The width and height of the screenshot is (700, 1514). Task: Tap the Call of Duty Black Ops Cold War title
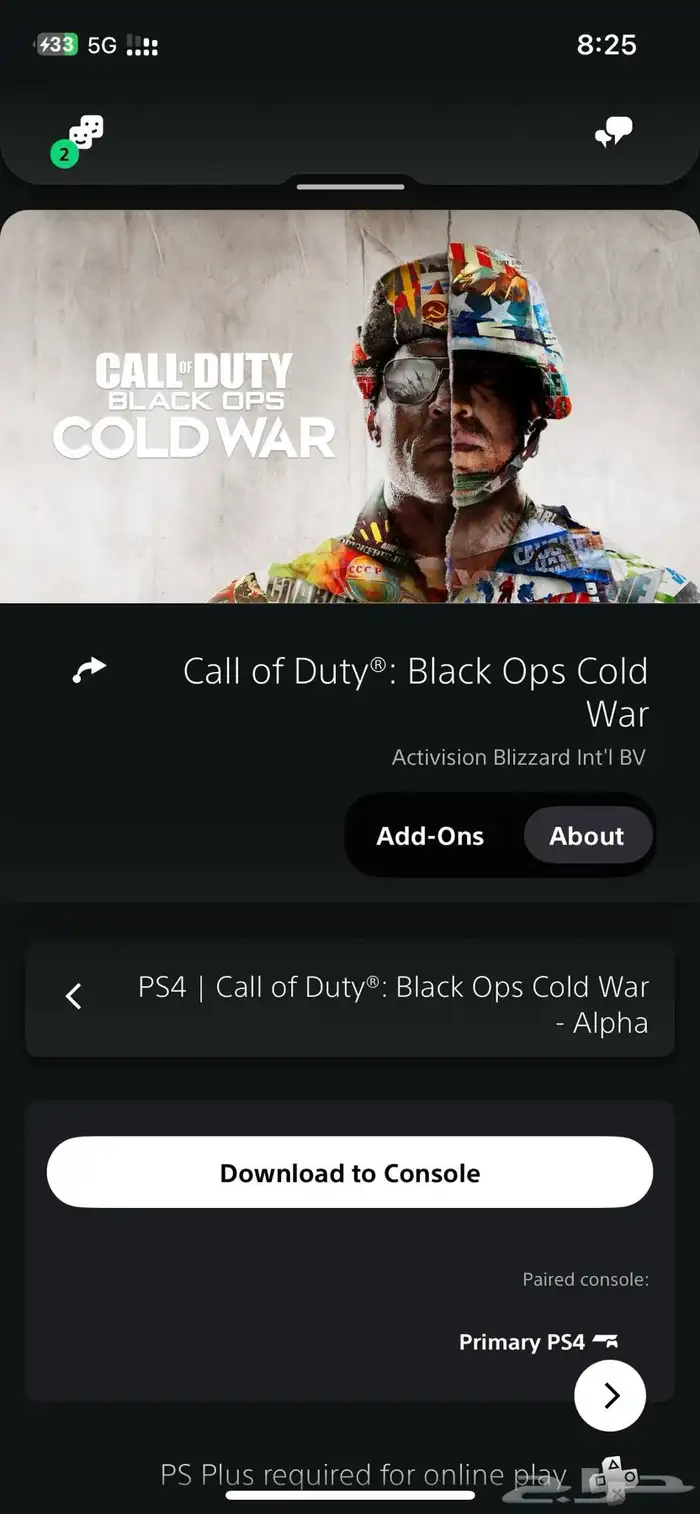pos(416,692)
